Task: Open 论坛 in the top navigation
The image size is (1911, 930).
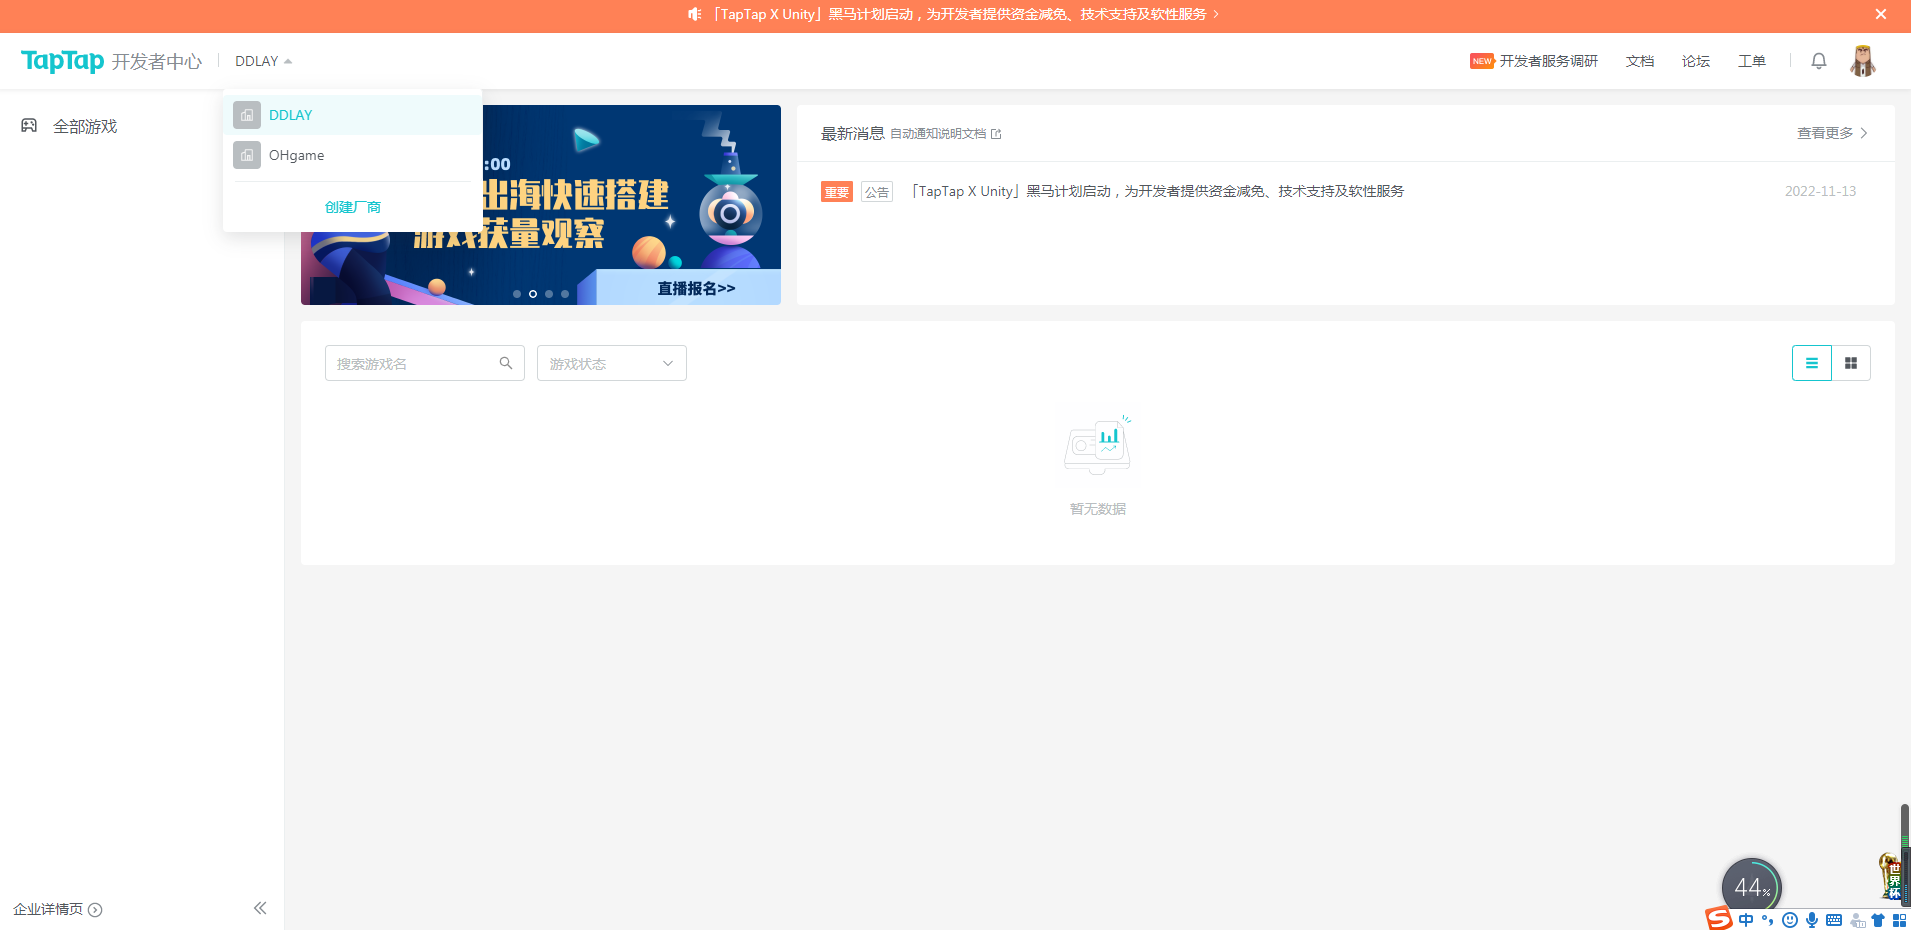Action: pyautogui.click(x=1696, y=61)
